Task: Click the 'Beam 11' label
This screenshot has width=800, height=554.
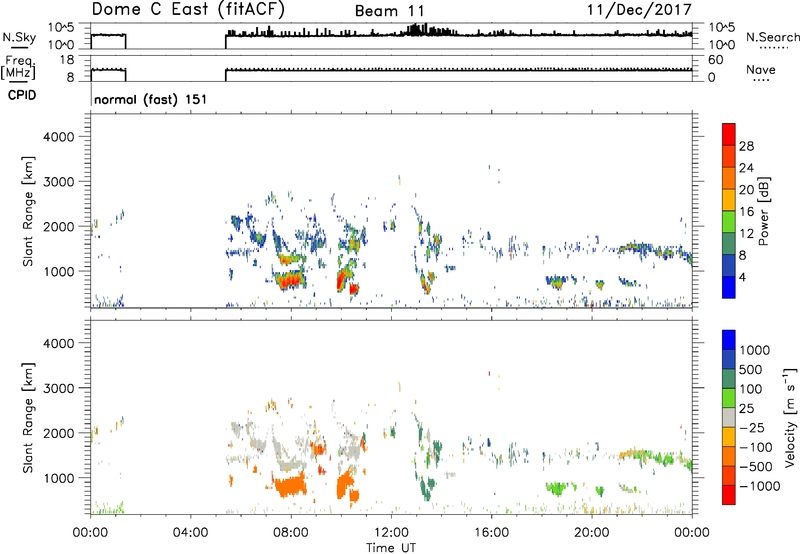Action: (x=389, y=11)
